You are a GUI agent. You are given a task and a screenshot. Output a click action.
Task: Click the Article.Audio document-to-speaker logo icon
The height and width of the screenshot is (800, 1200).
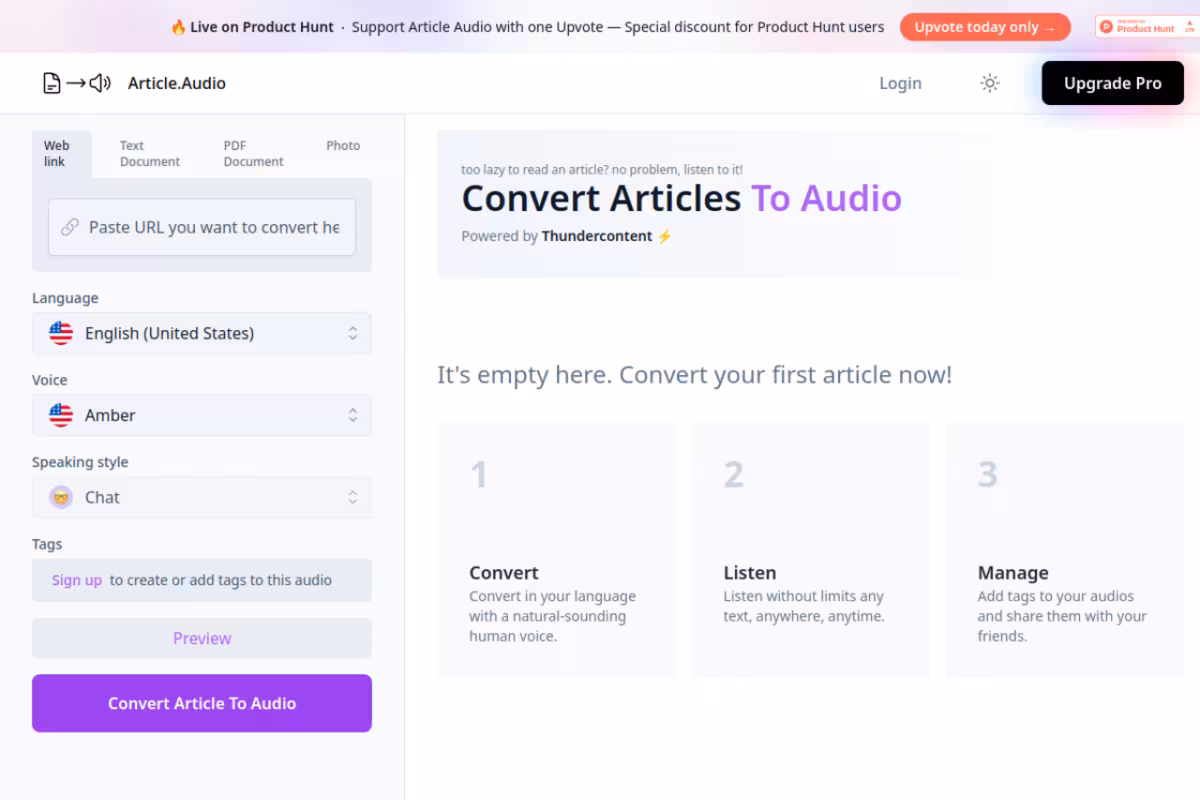pos(76,83)
